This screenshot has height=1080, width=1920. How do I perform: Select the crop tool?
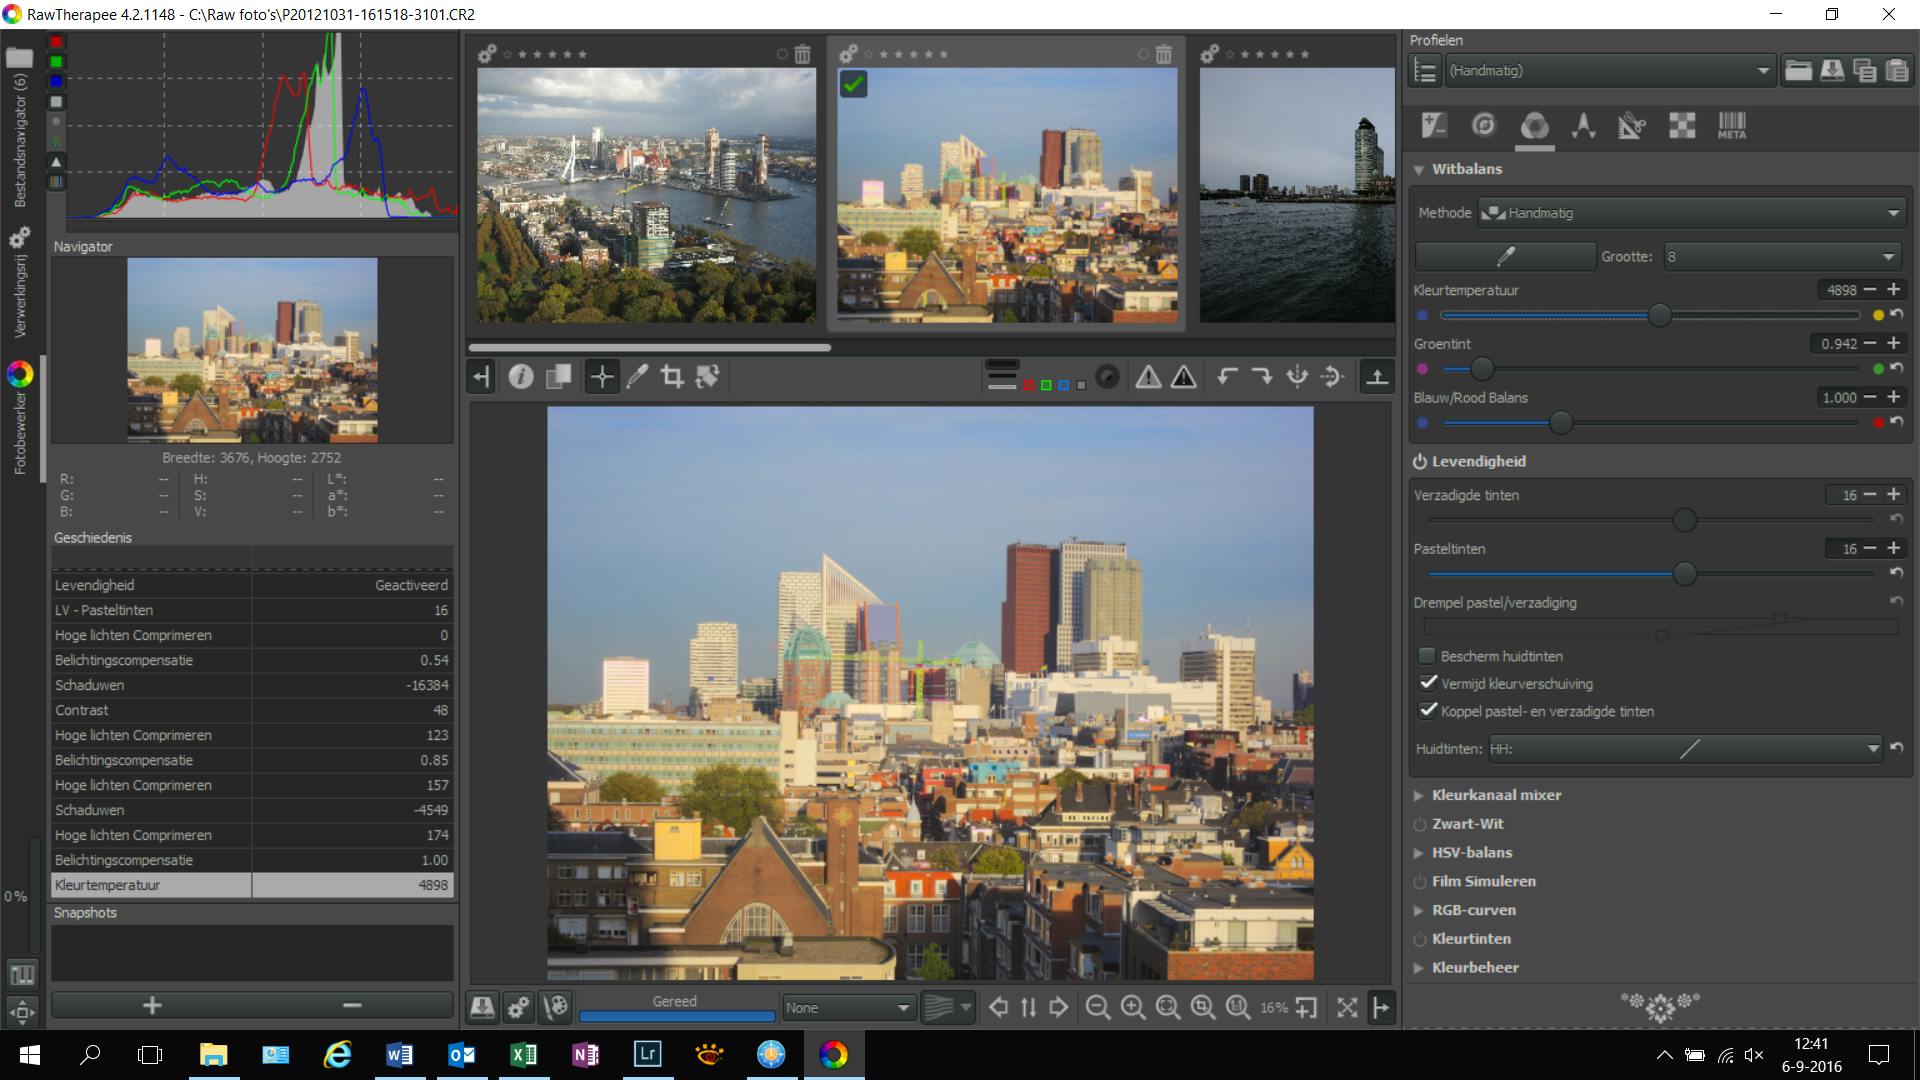point(672,377)
